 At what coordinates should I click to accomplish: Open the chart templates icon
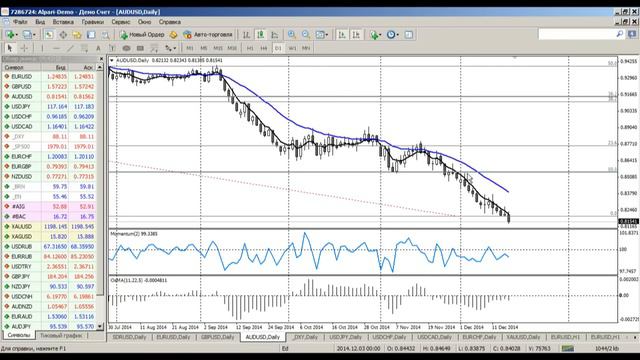pos(409,35)
